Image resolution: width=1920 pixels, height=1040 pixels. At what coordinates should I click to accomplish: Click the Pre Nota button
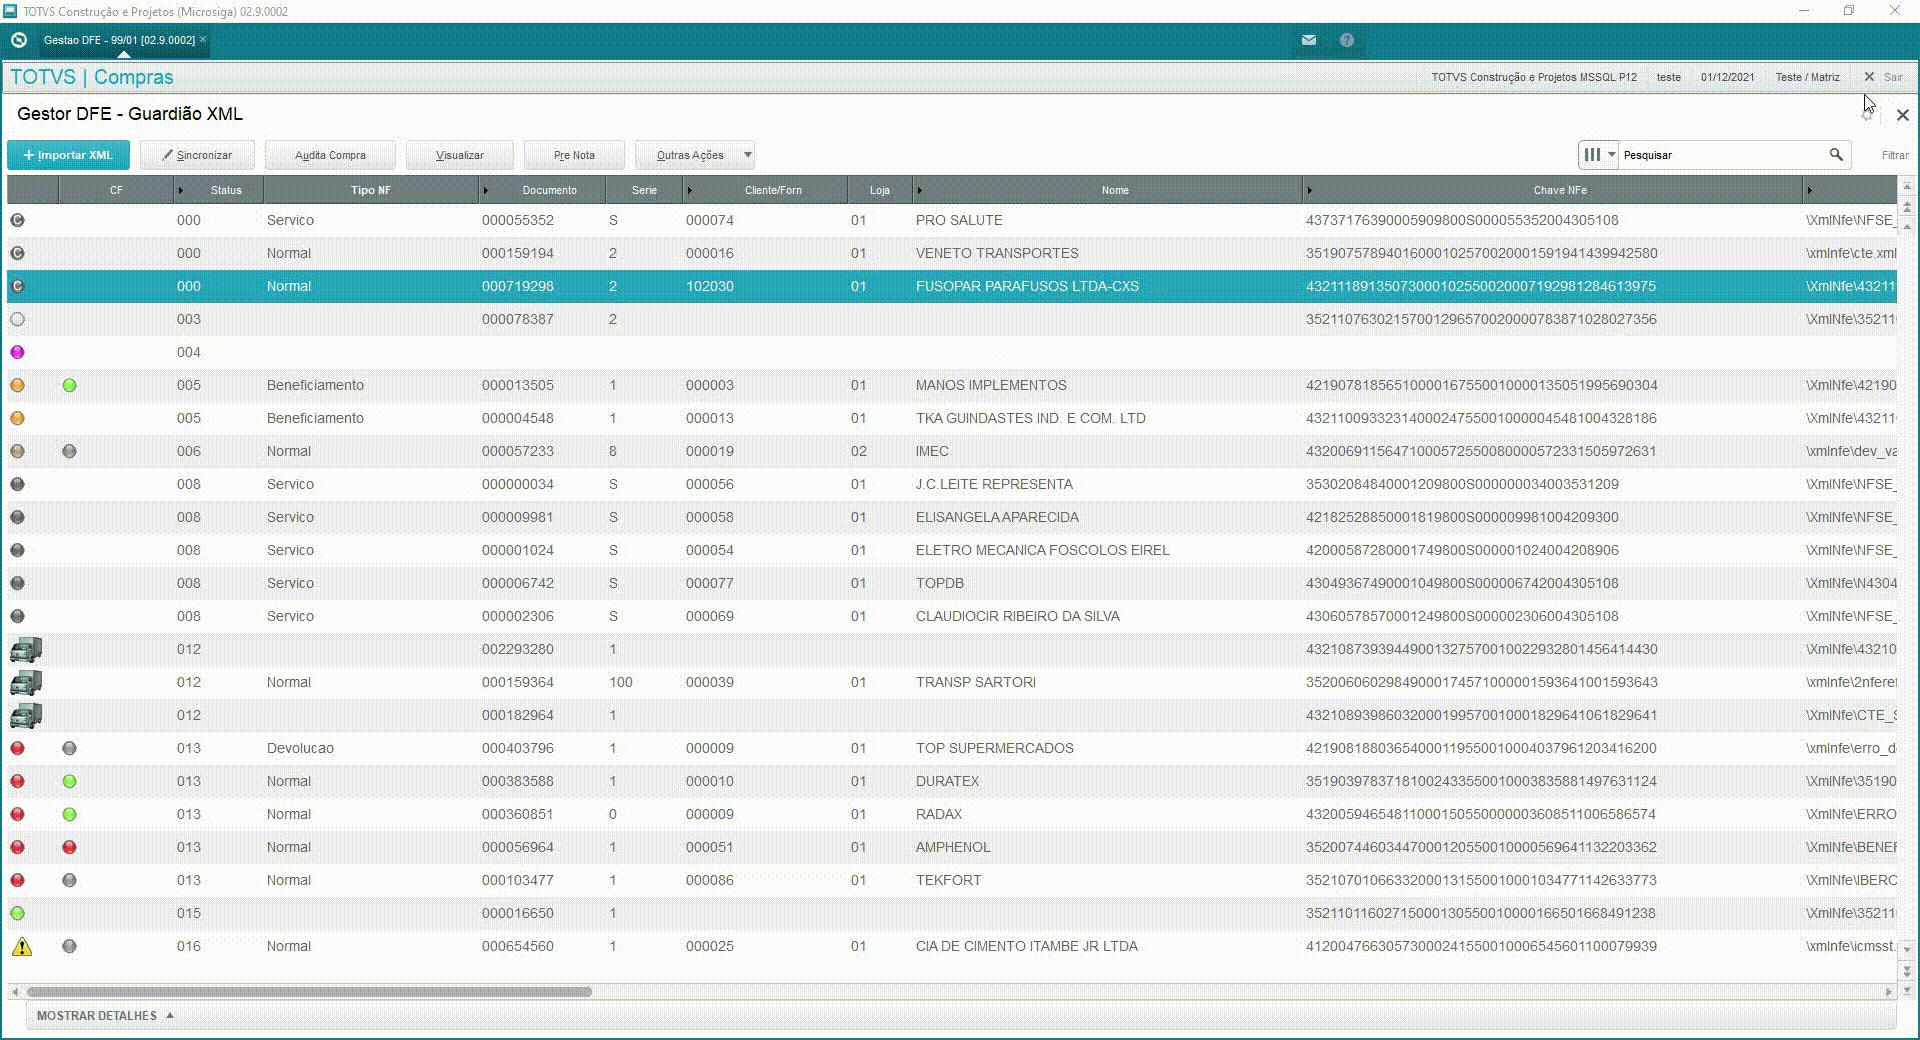point(574,155)
